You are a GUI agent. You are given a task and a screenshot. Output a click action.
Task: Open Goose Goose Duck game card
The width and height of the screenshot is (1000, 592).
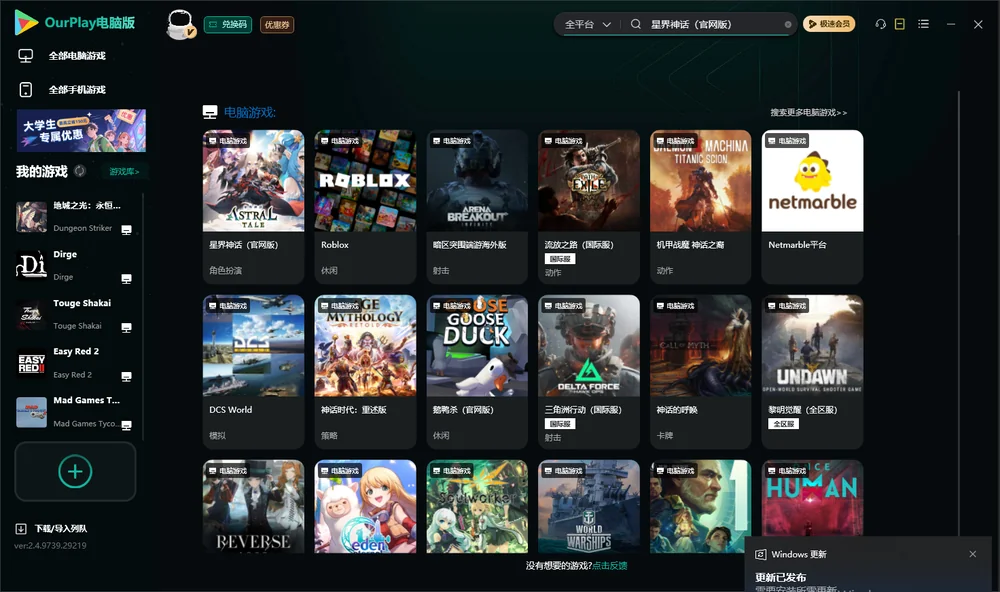tap(477, 372)
